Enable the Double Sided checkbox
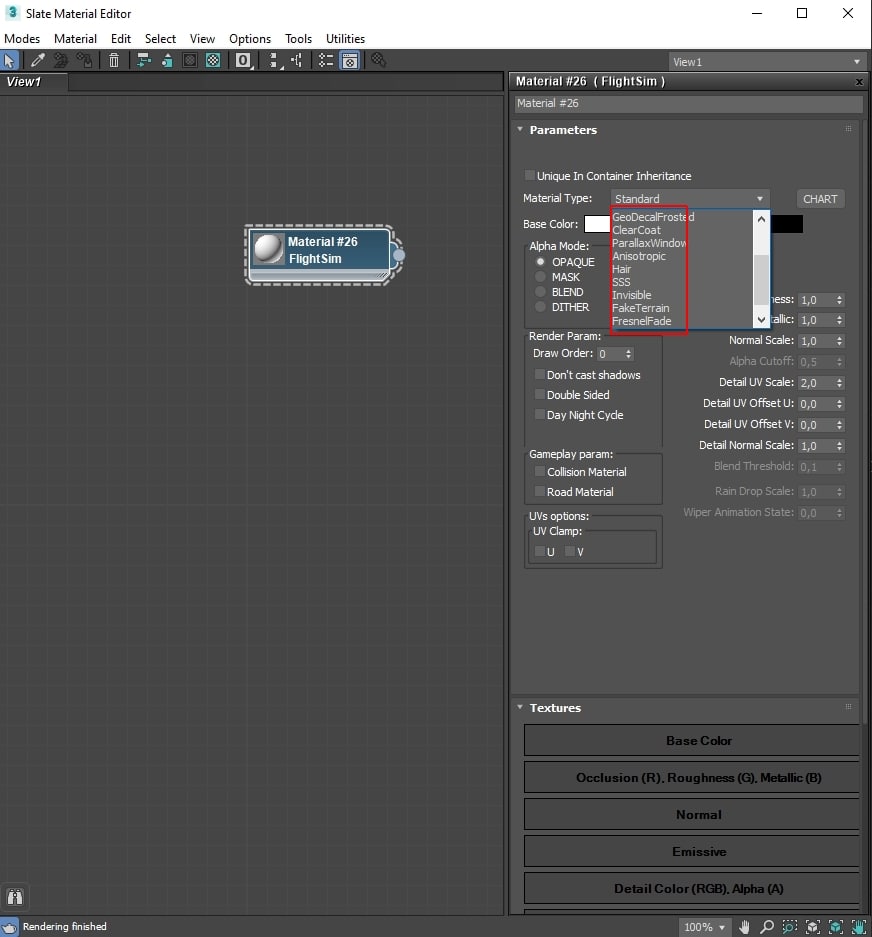This screenshot has height=937, width=872. 540,395
